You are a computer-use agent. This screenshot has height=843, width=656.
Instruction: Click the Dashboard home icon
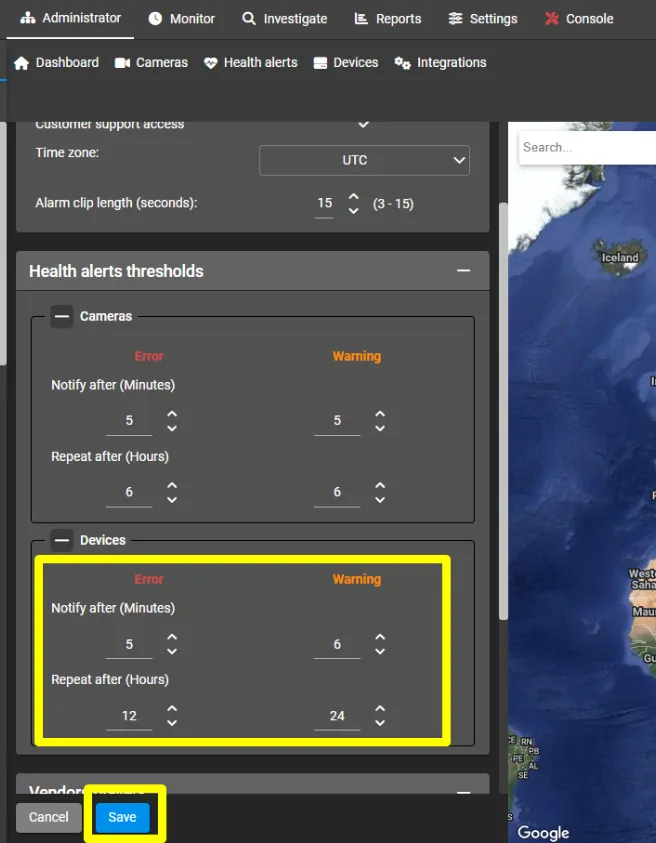point(22,63)
